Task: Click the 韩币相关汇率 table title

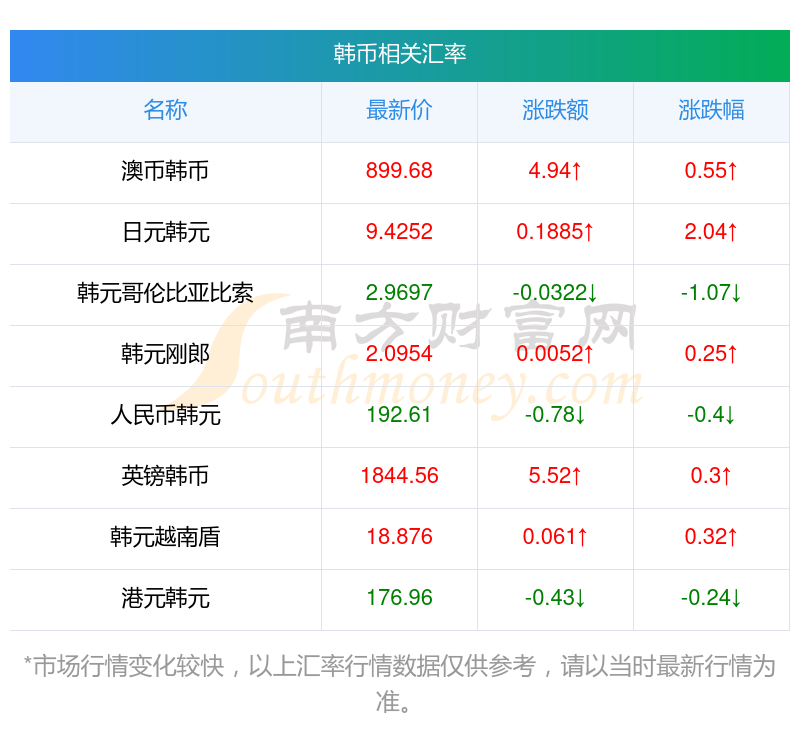Action: (x=399, y=54)
